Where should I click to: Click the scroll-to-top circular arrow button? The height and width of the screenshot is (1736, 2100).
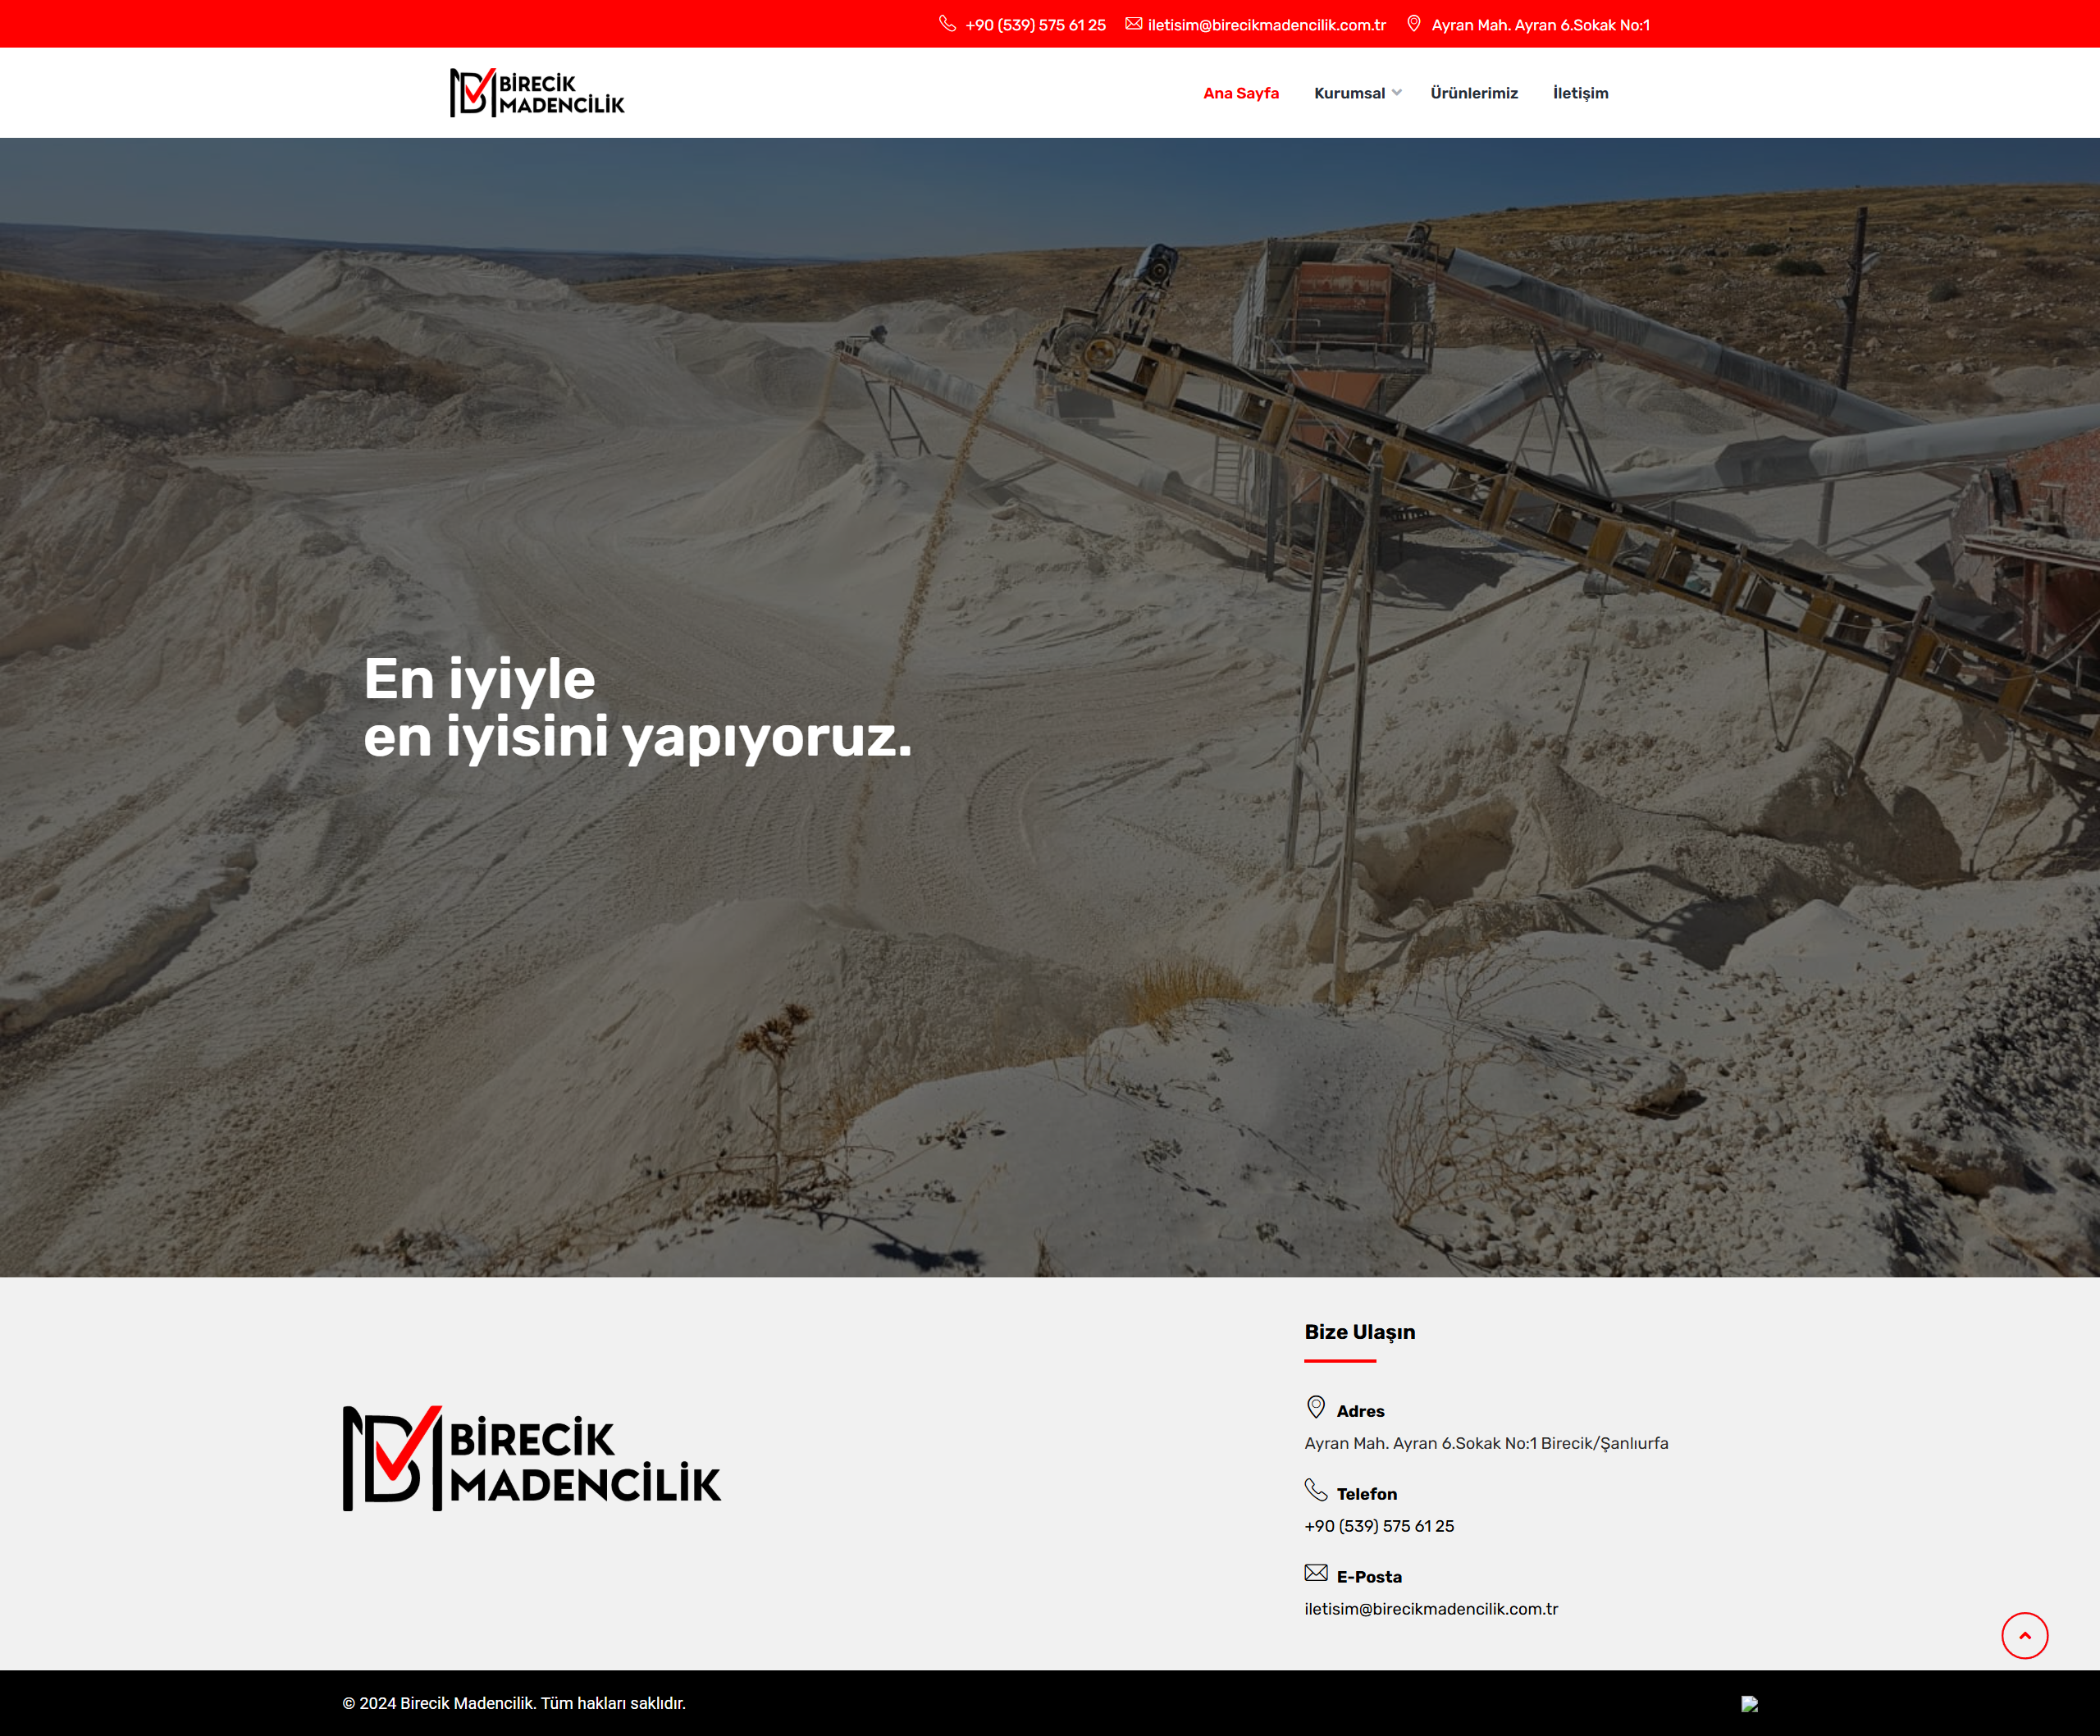click(x=2024, y=1635)
